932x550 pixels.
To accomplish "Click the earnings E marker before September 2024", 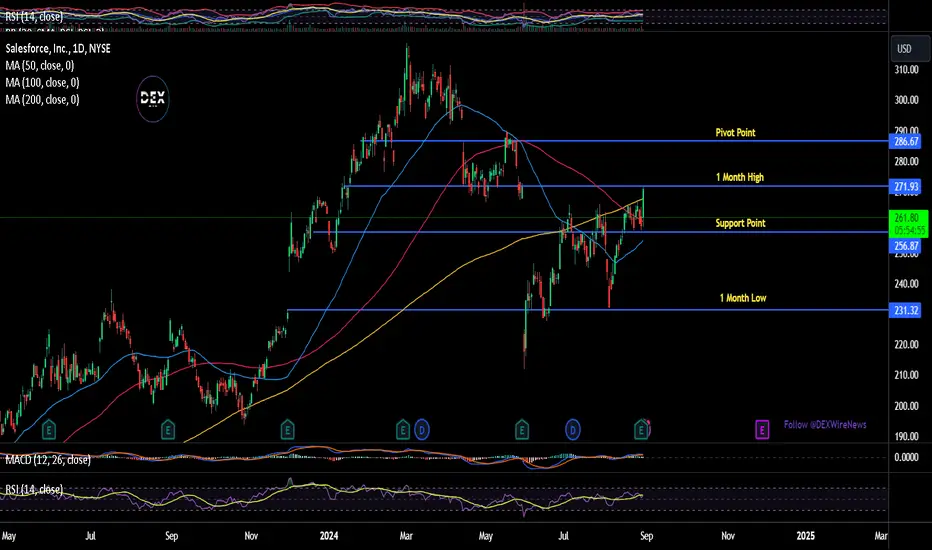I will pos(641,429).
